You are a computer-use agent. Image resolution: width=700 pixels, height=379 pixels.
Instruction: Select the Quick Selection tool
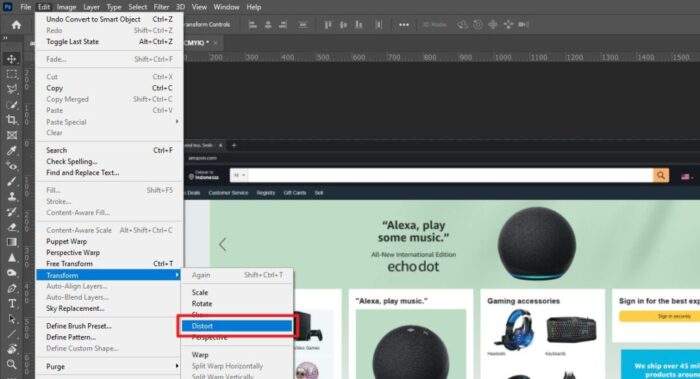pos(12,104)
